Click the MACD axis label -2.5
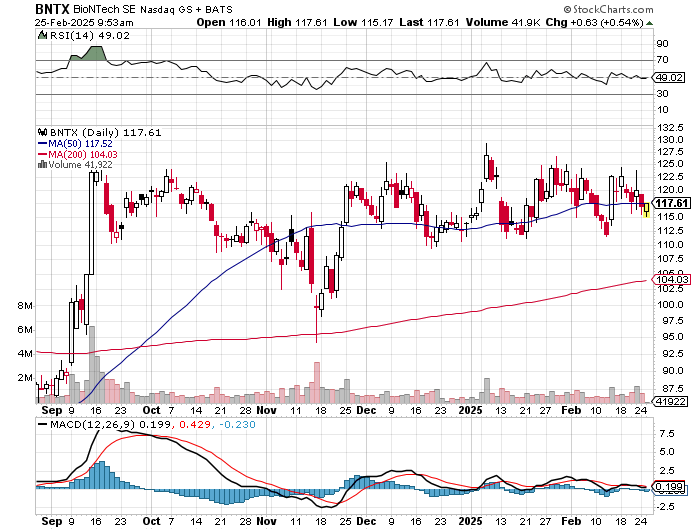 pos(664,507)
